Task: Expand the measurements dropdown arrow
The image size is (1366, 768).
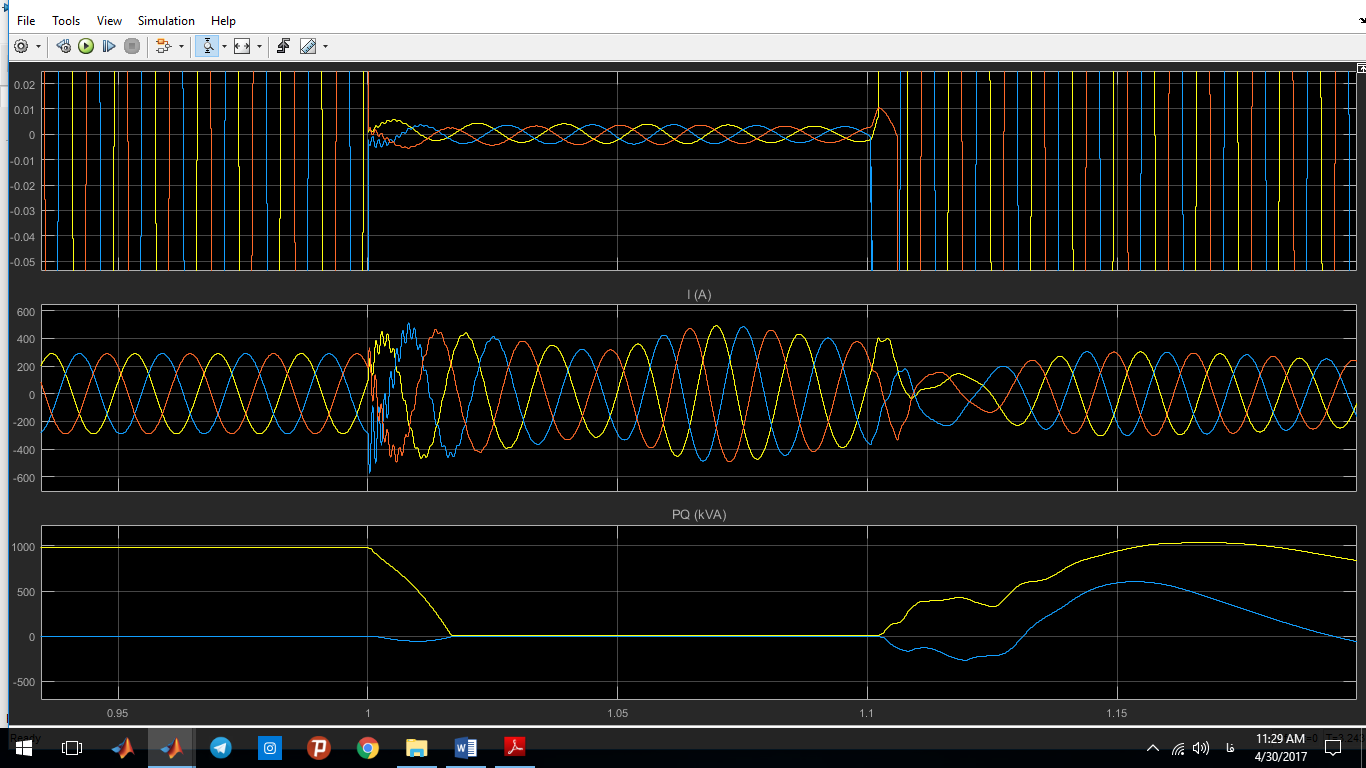Action: pyautogui.click(x=325, y=46)
